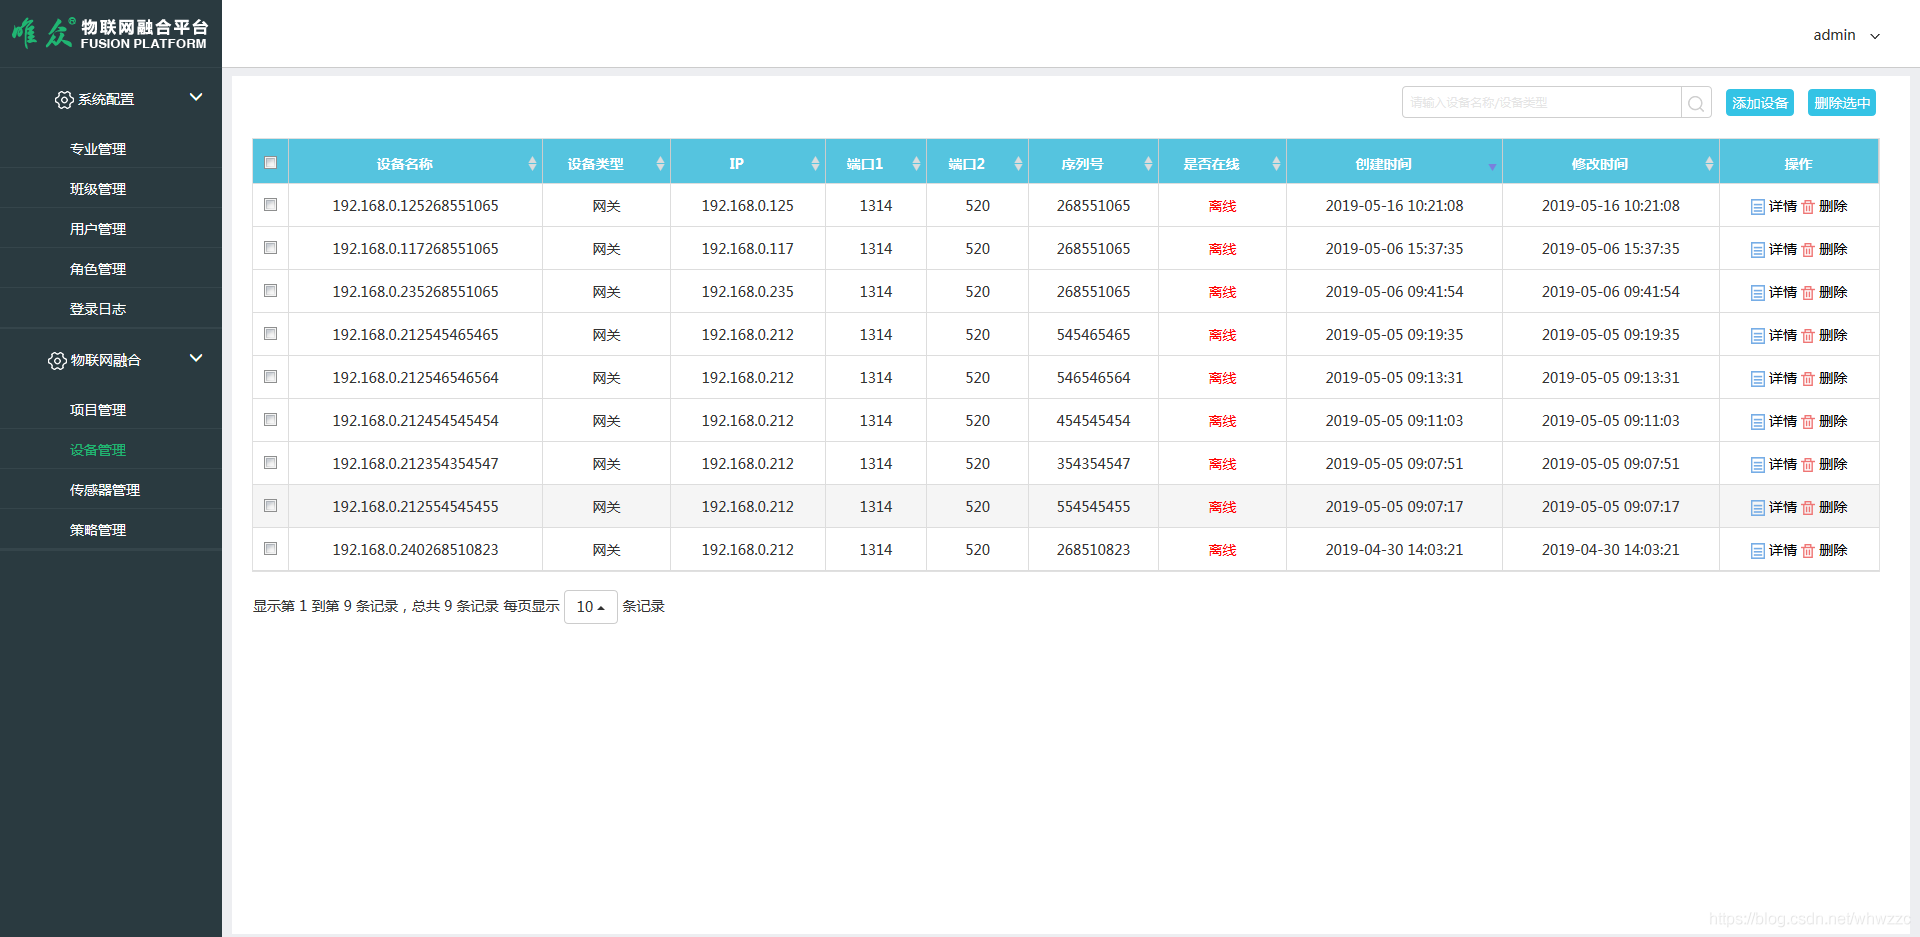
Task: Click trash icon for 192.168.0.212546546564 row
Action: [x=1808, y=379]
